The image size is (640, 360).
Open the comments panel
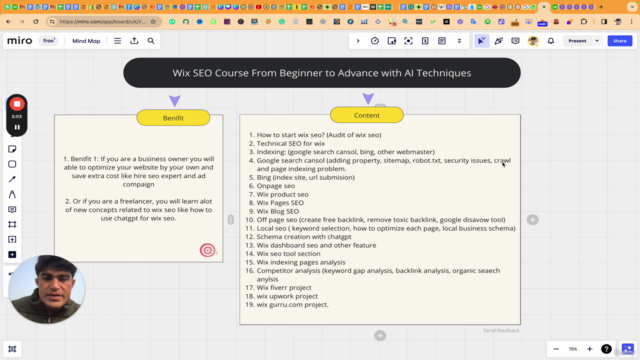[516, 41]
